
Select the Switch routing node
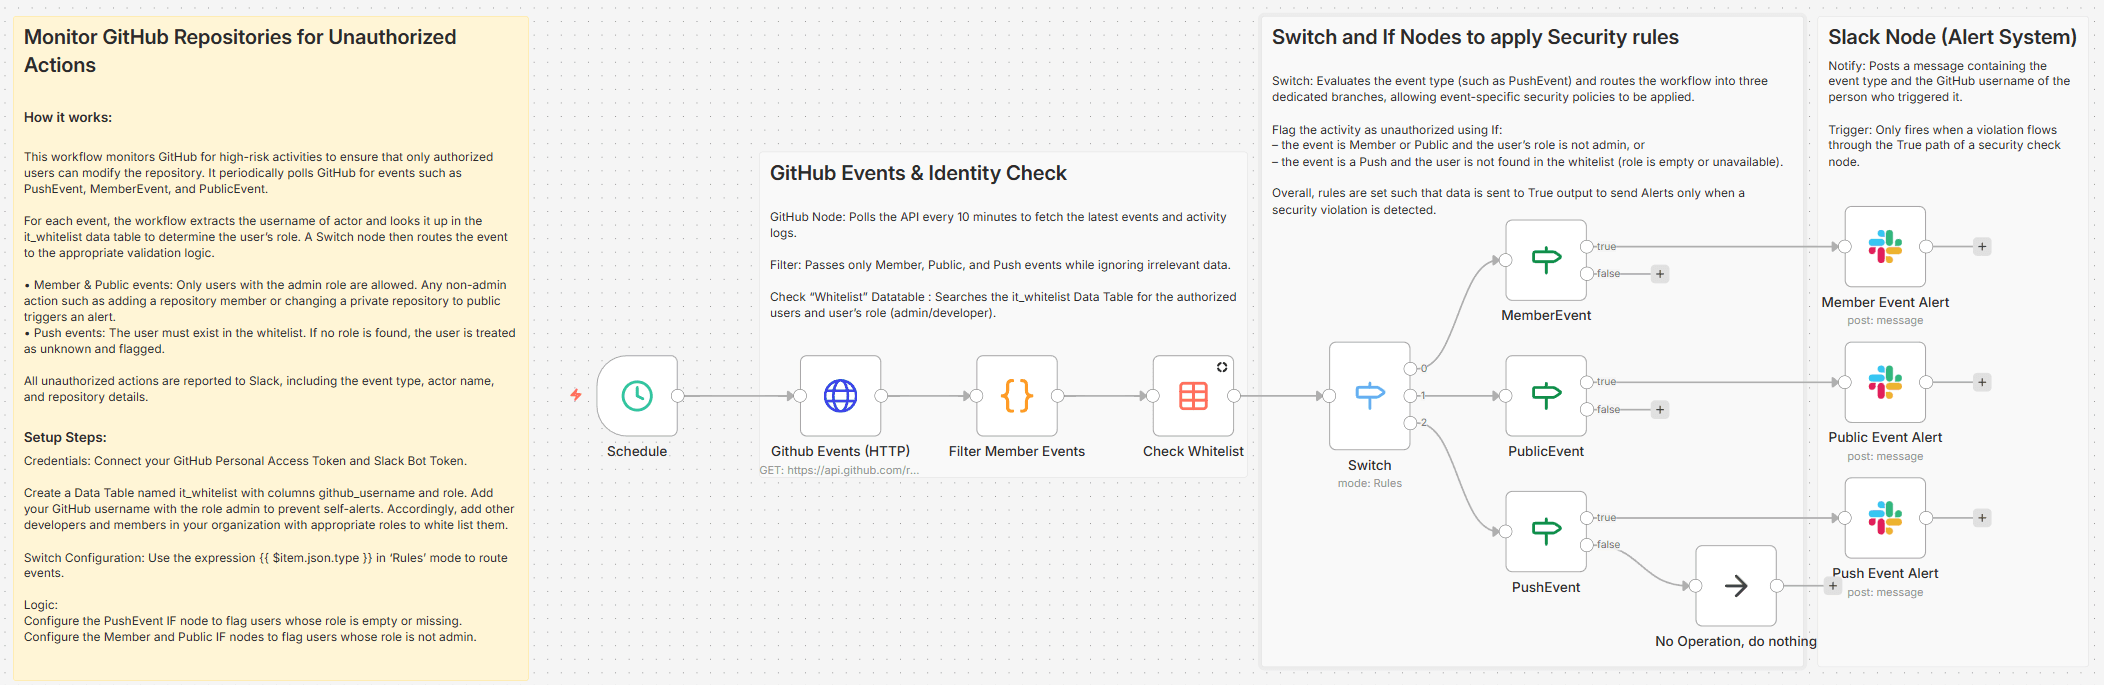(x=1369, y=396)
